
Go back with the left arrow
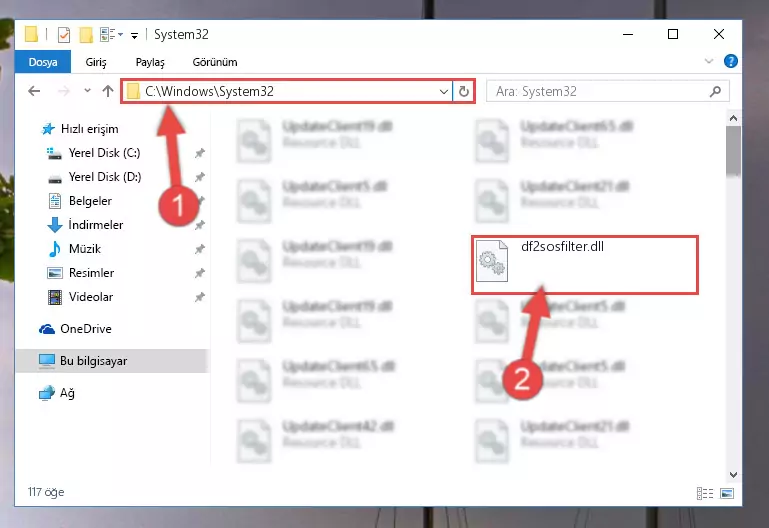coord(34,91)
